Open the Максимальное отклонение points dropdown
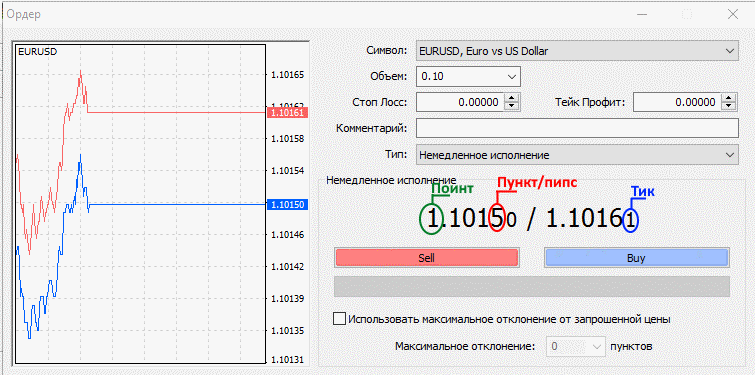This screenshot has height=375, width=755. click(x=575, y=346)
